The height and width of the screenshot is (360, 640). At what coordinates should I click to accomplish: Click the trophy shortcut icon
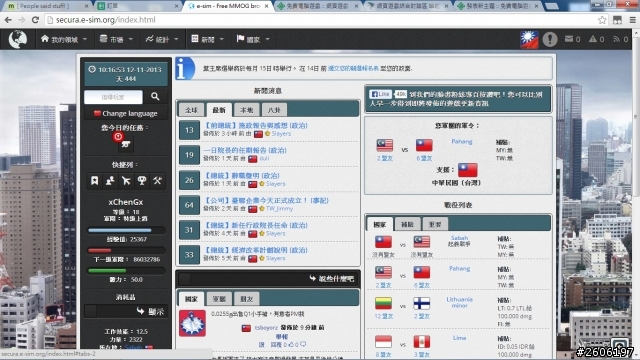[x=142, y=180]
